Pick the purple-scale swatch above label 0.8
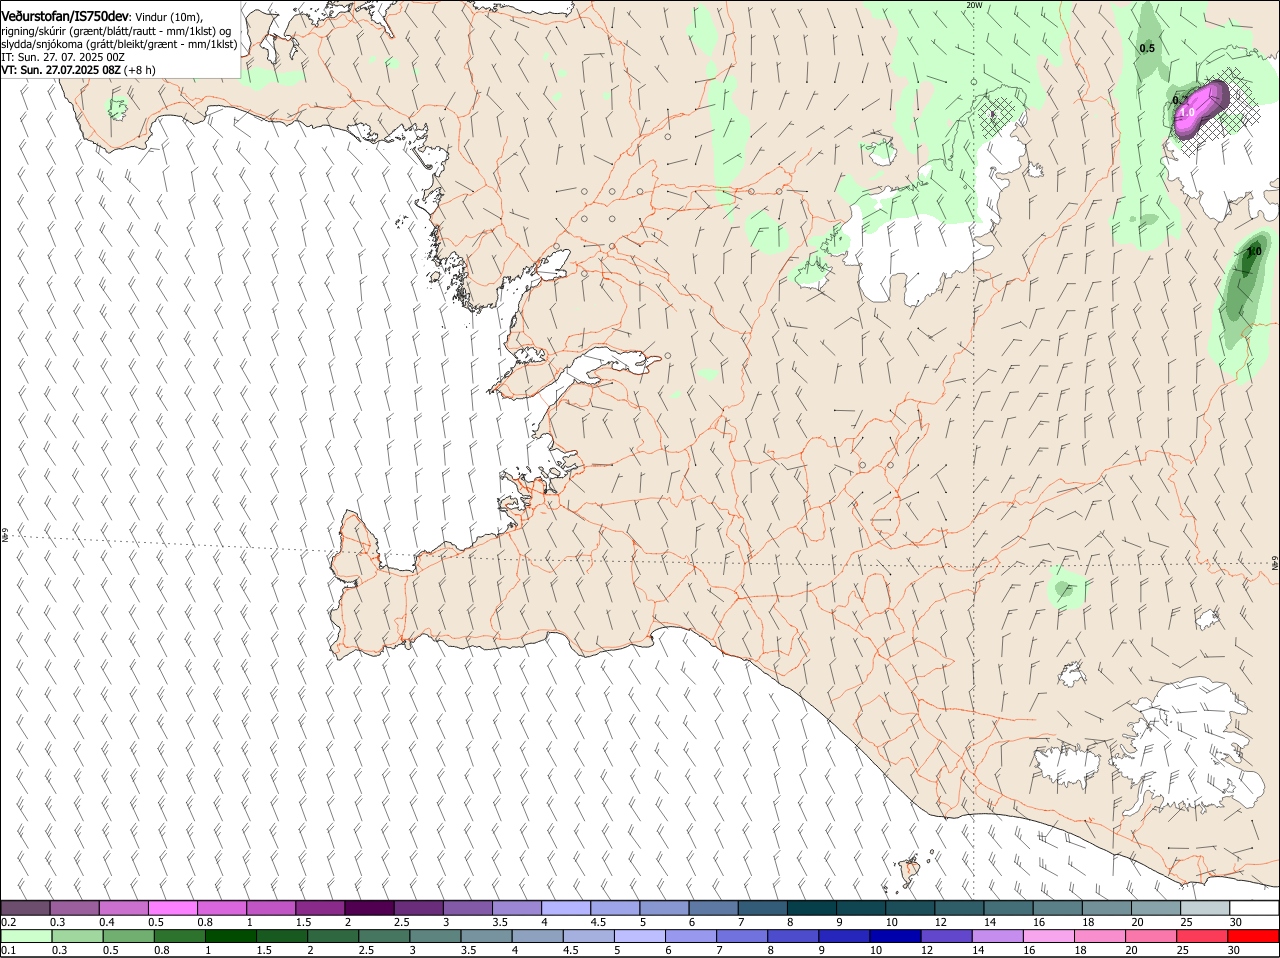The height and width of the screenshot is (958, 1280). point(222,908)
